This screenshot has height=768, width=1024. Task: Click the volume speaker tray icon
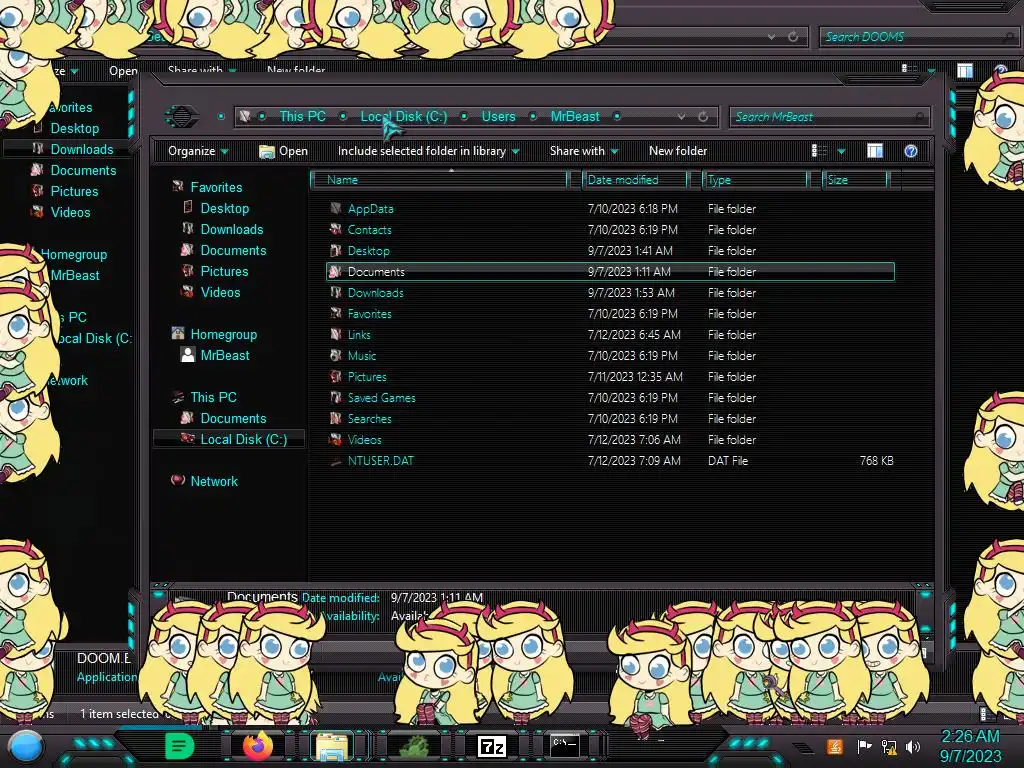click(x=913, y=746)
